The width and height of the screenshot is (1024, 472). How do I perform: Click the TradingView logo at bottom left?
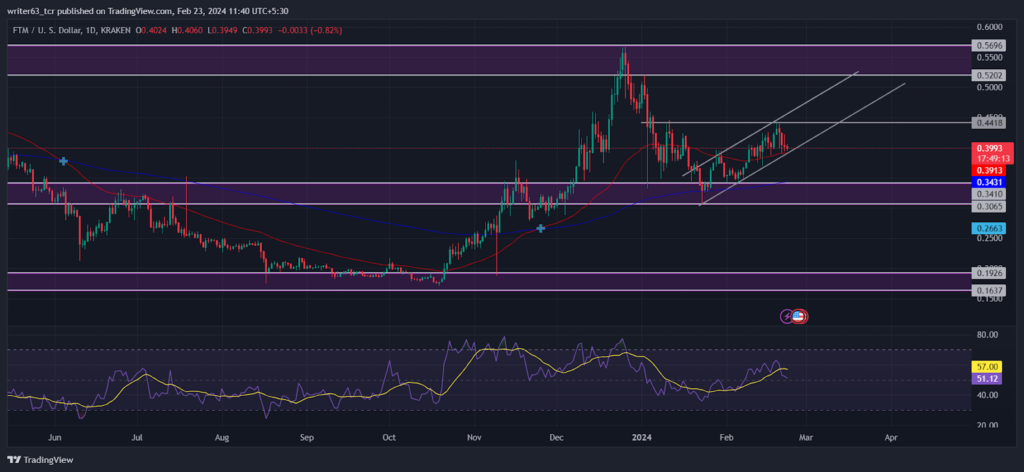pyautogui.click(x=40, y=460)
